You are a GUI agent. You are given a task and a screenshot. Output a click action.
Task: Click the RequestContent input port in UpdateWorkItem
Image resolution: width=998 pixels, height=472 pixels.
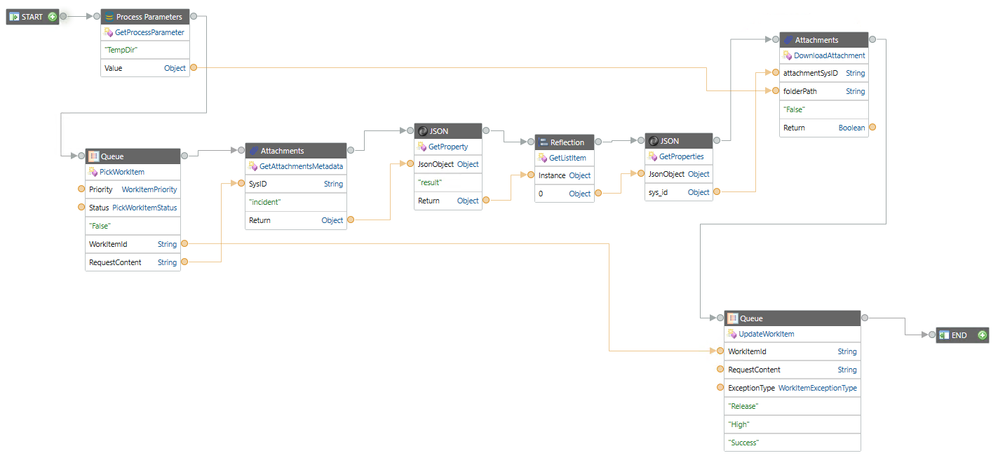pos(720,370)
